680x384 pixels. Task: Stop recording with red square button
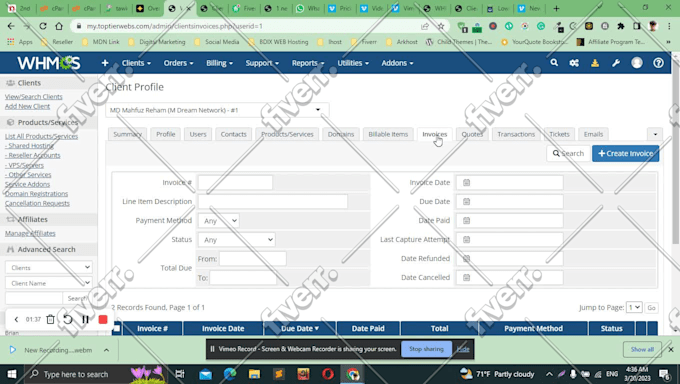(103, 319)
